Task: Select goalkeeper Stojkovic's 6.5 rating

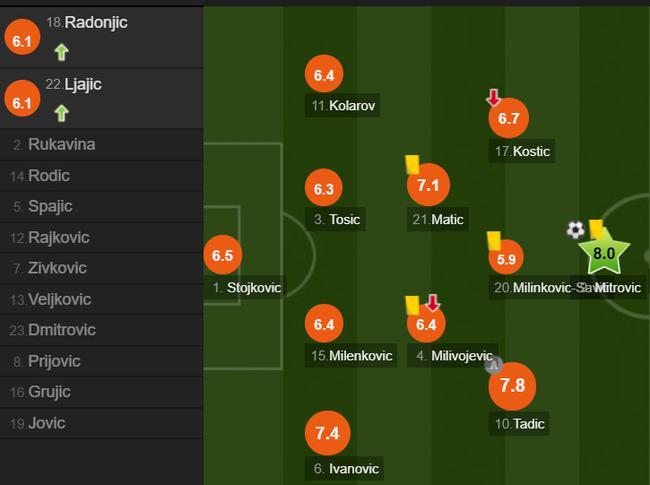Action: point(223,255)
